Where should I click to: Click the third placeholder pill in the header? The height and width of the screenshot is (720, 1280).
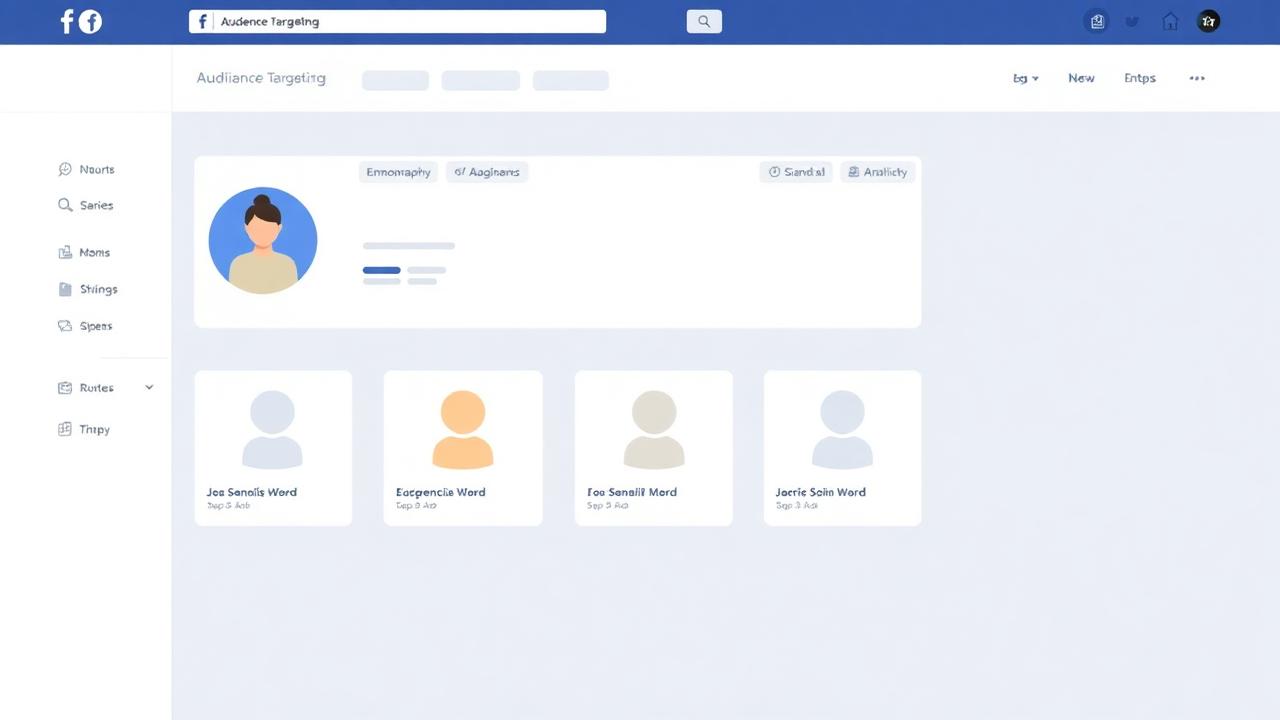coord(571,80)
